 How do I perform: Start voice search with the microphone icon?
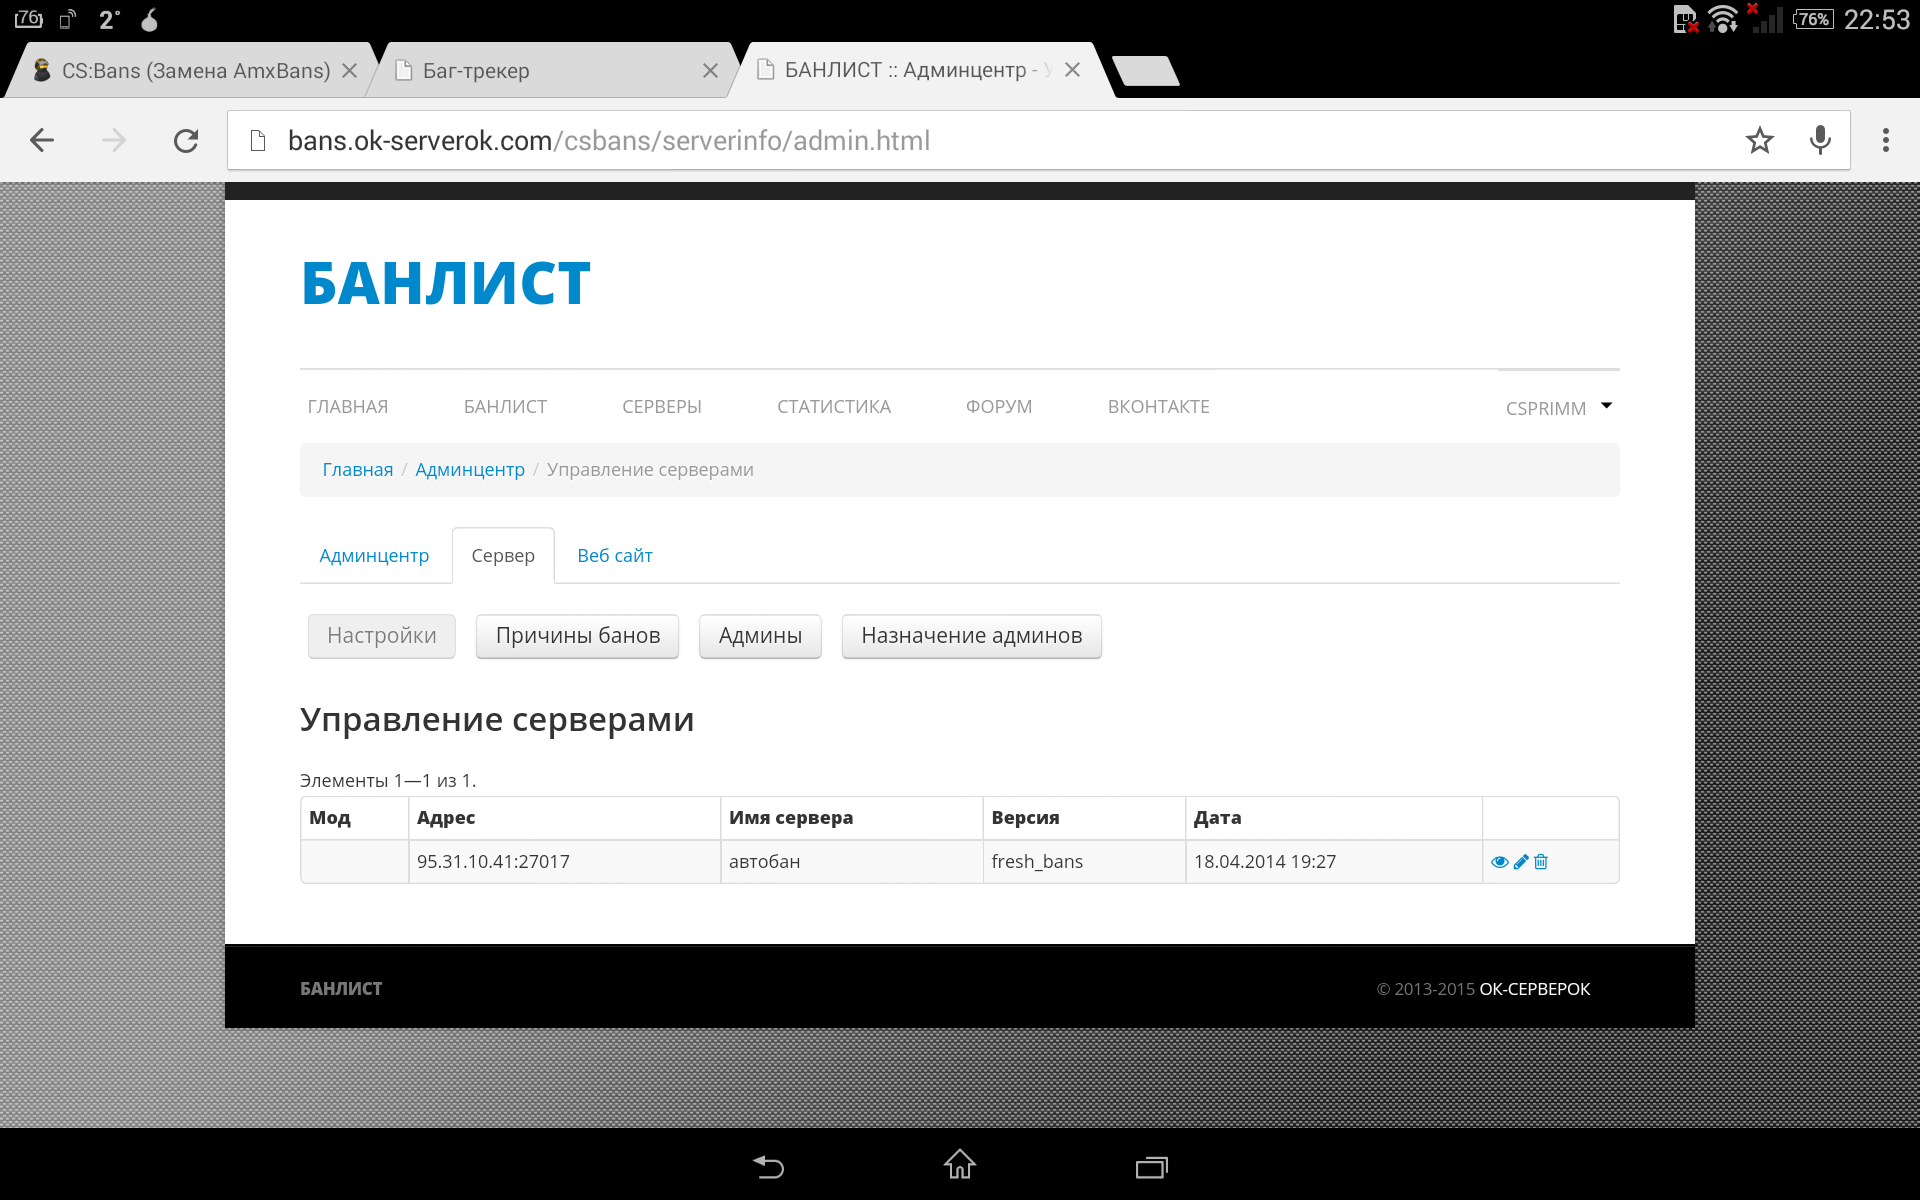[1821, 140]
